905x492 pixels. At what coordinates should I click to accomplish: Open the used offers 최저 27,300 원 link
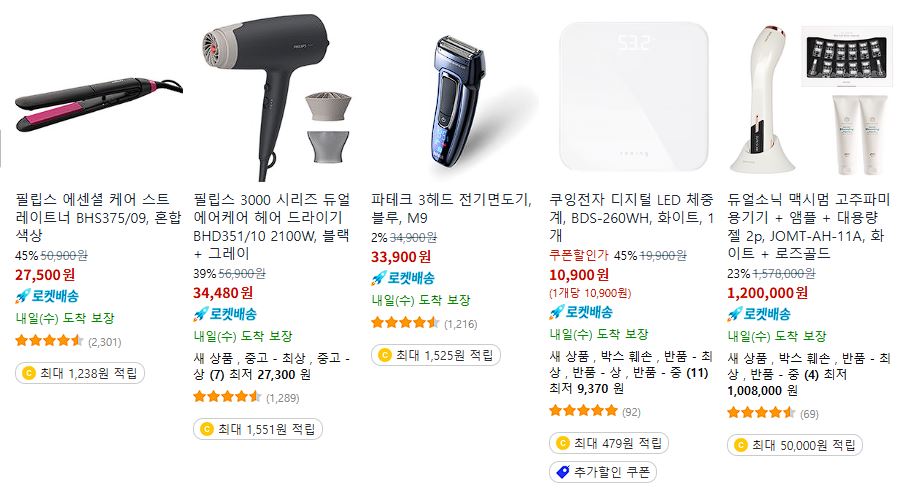pos(270,375)
